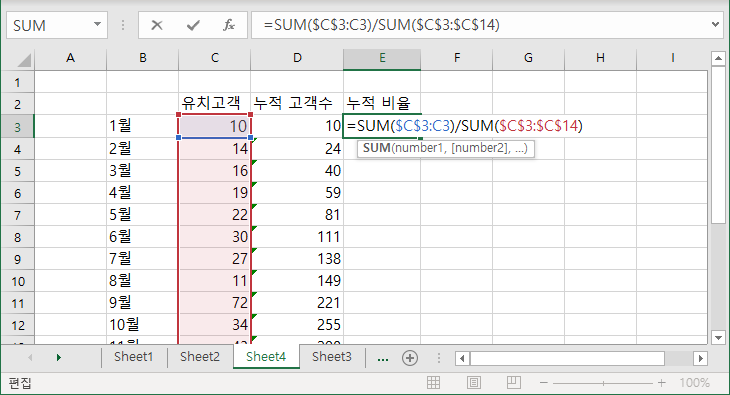Select column H header

coord(601,58)
